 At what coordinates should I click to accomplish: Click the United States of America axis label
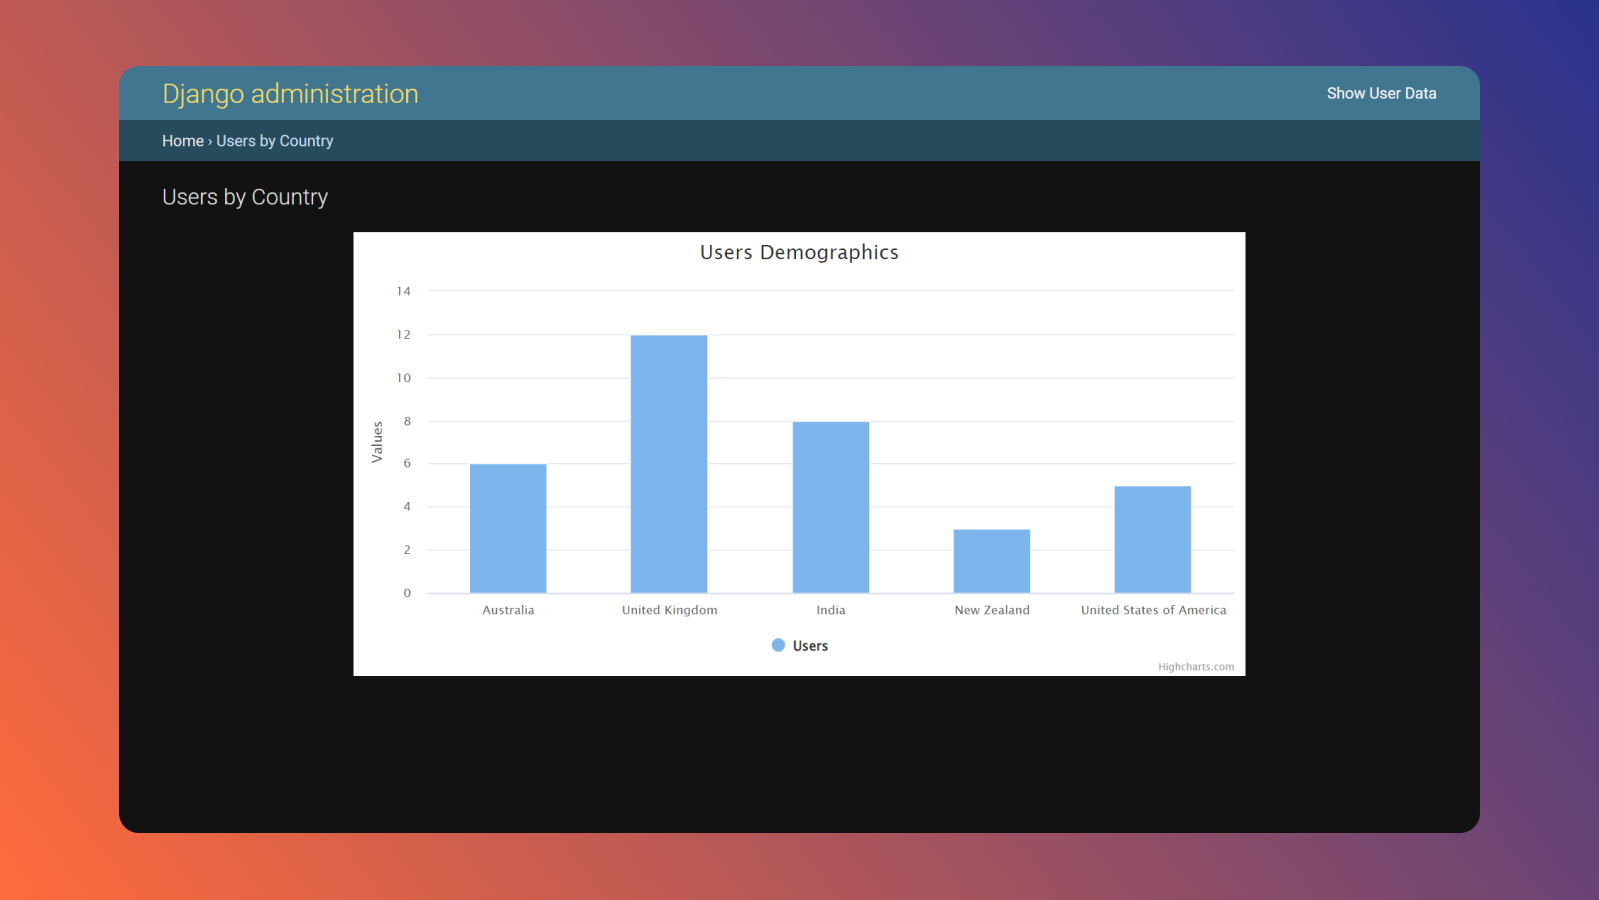(1153, 610)
